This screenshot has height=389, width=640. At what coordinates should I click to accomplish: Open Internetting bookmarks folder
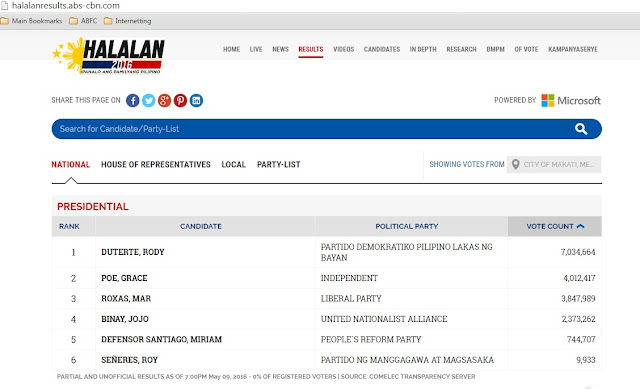(128, 21)
